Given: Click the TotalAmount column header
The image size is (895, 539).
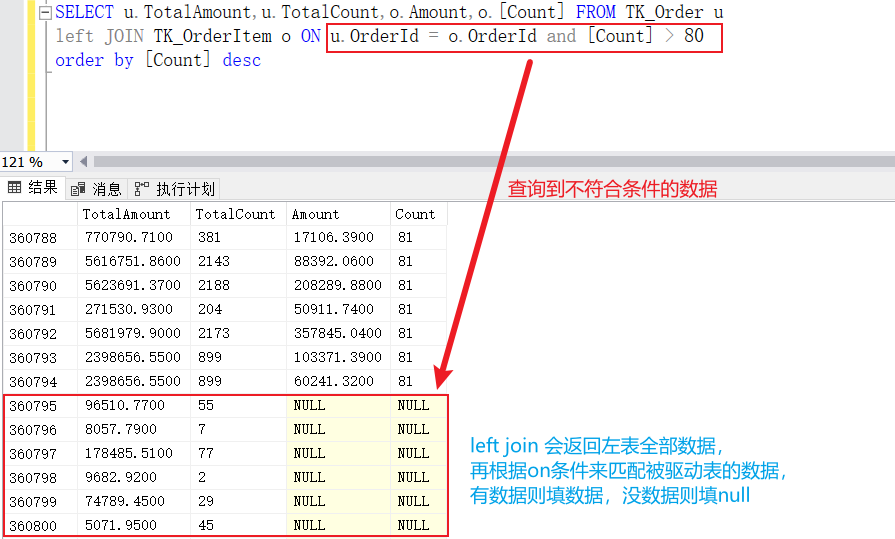Looking at the screenshot, I should pyautogui.click(x=134, y=214).
